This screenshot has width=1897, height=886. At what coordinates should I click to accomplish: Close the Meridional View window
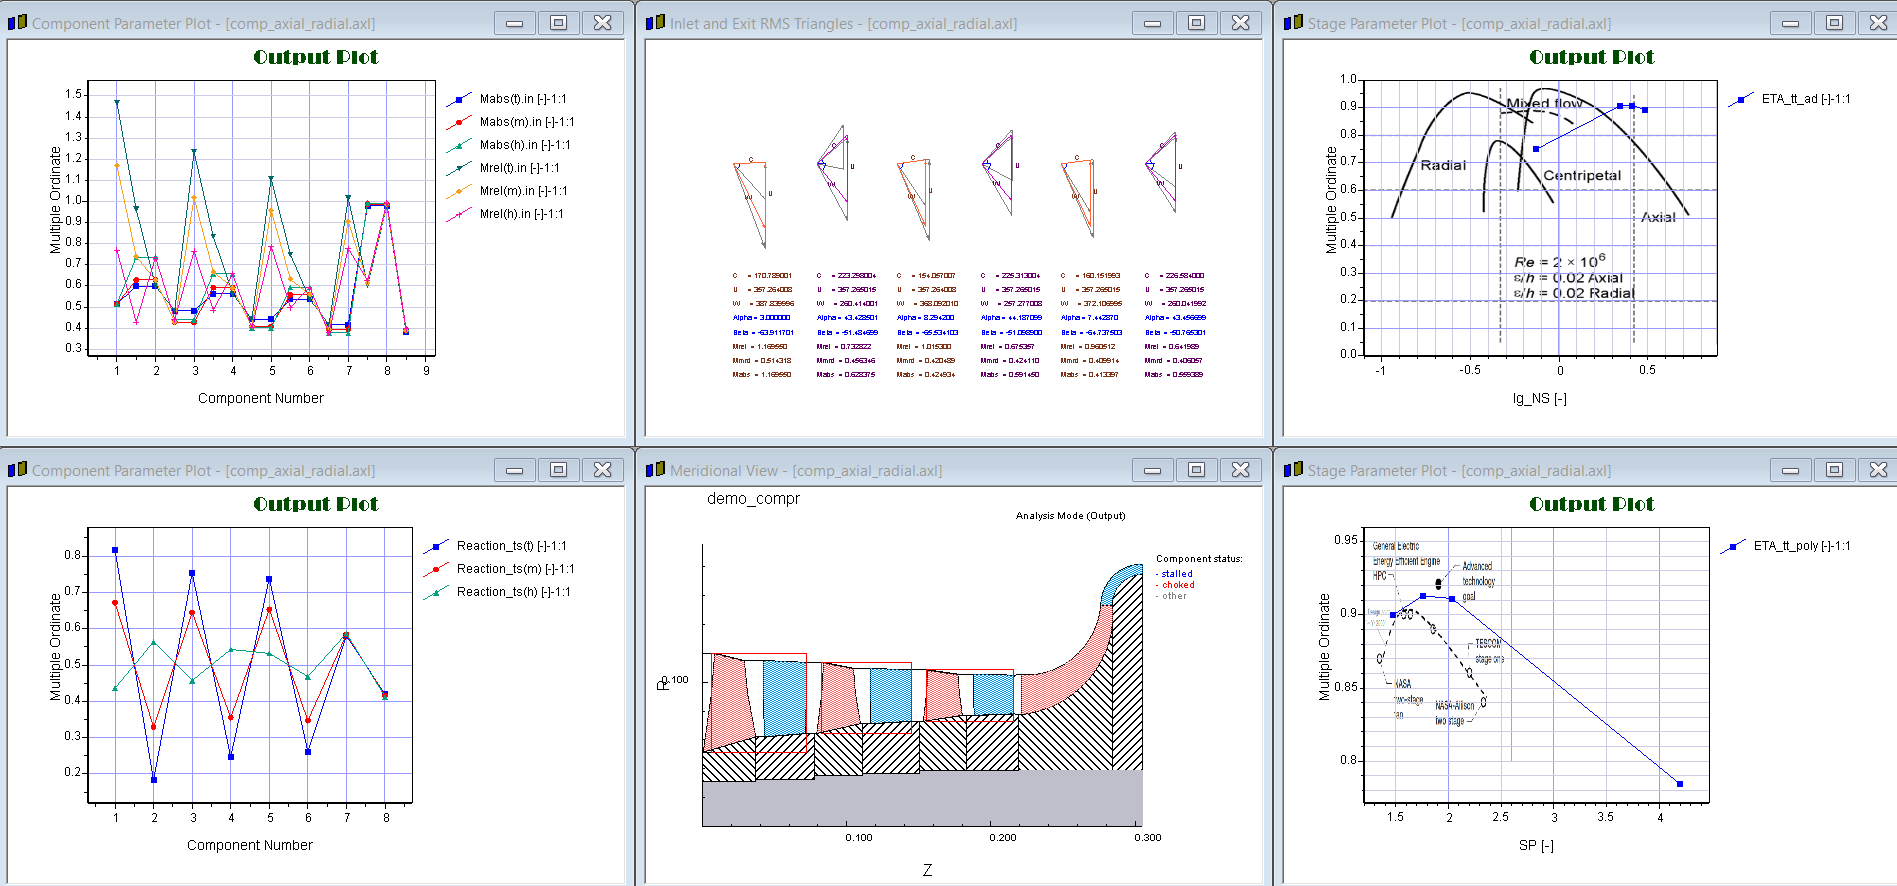pyautogui.click(x=1240, y=469)
